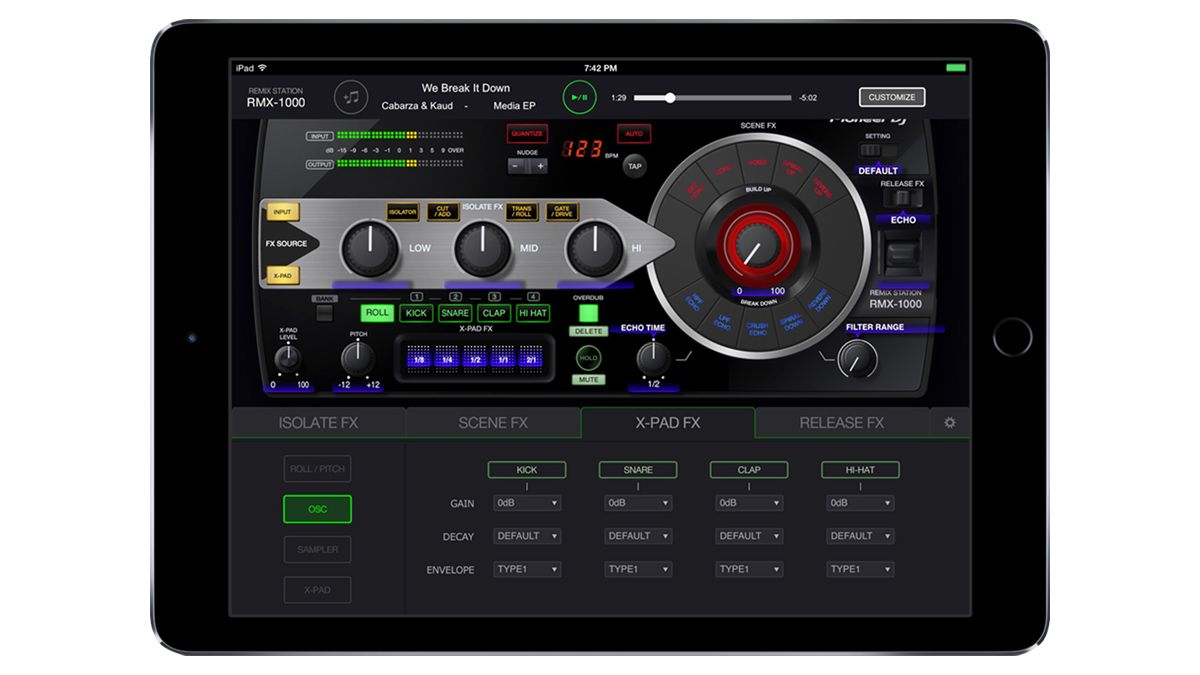Select the CRUSH ECHO scene effect

(x=757, y=328)
